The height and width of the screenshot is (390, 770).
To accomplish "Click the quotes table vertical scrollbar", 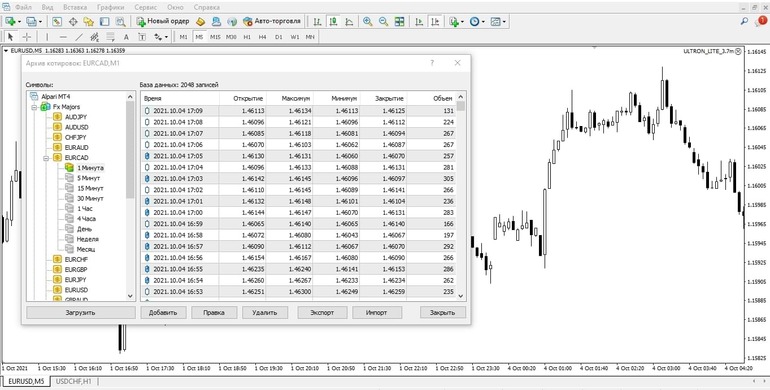I will [x=461, y=195].
